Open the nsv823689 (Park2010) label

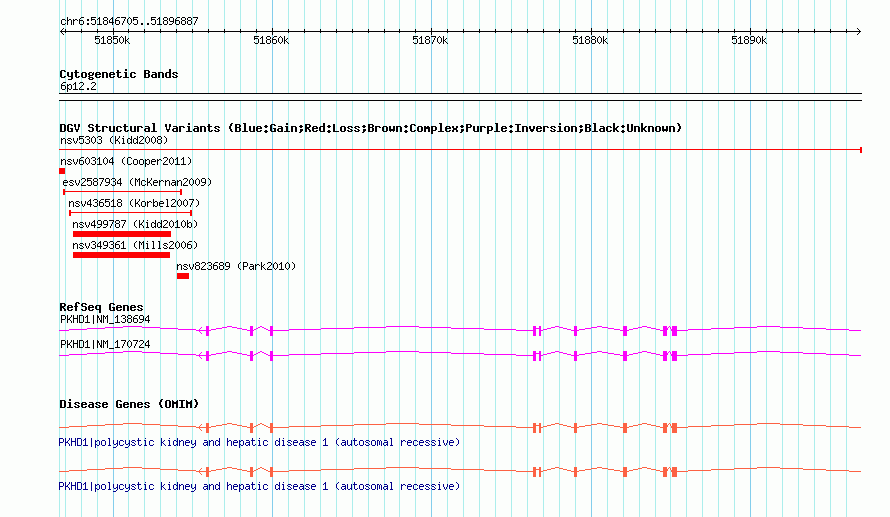pos(236,266)
